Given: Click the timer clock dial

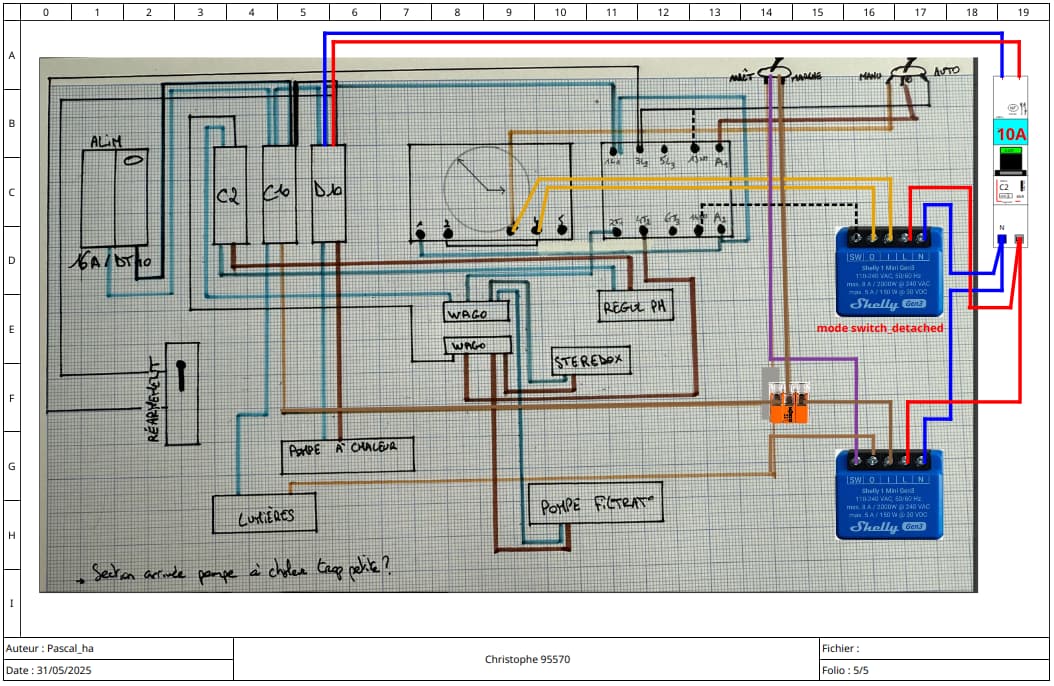Looking at the screenshot, I should pyautogui.click(x=485, y=190).
